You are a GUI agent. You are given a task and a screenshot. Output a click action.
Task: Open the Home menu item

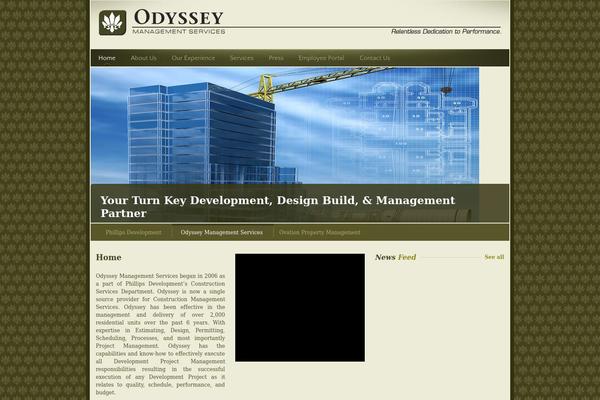107,58
